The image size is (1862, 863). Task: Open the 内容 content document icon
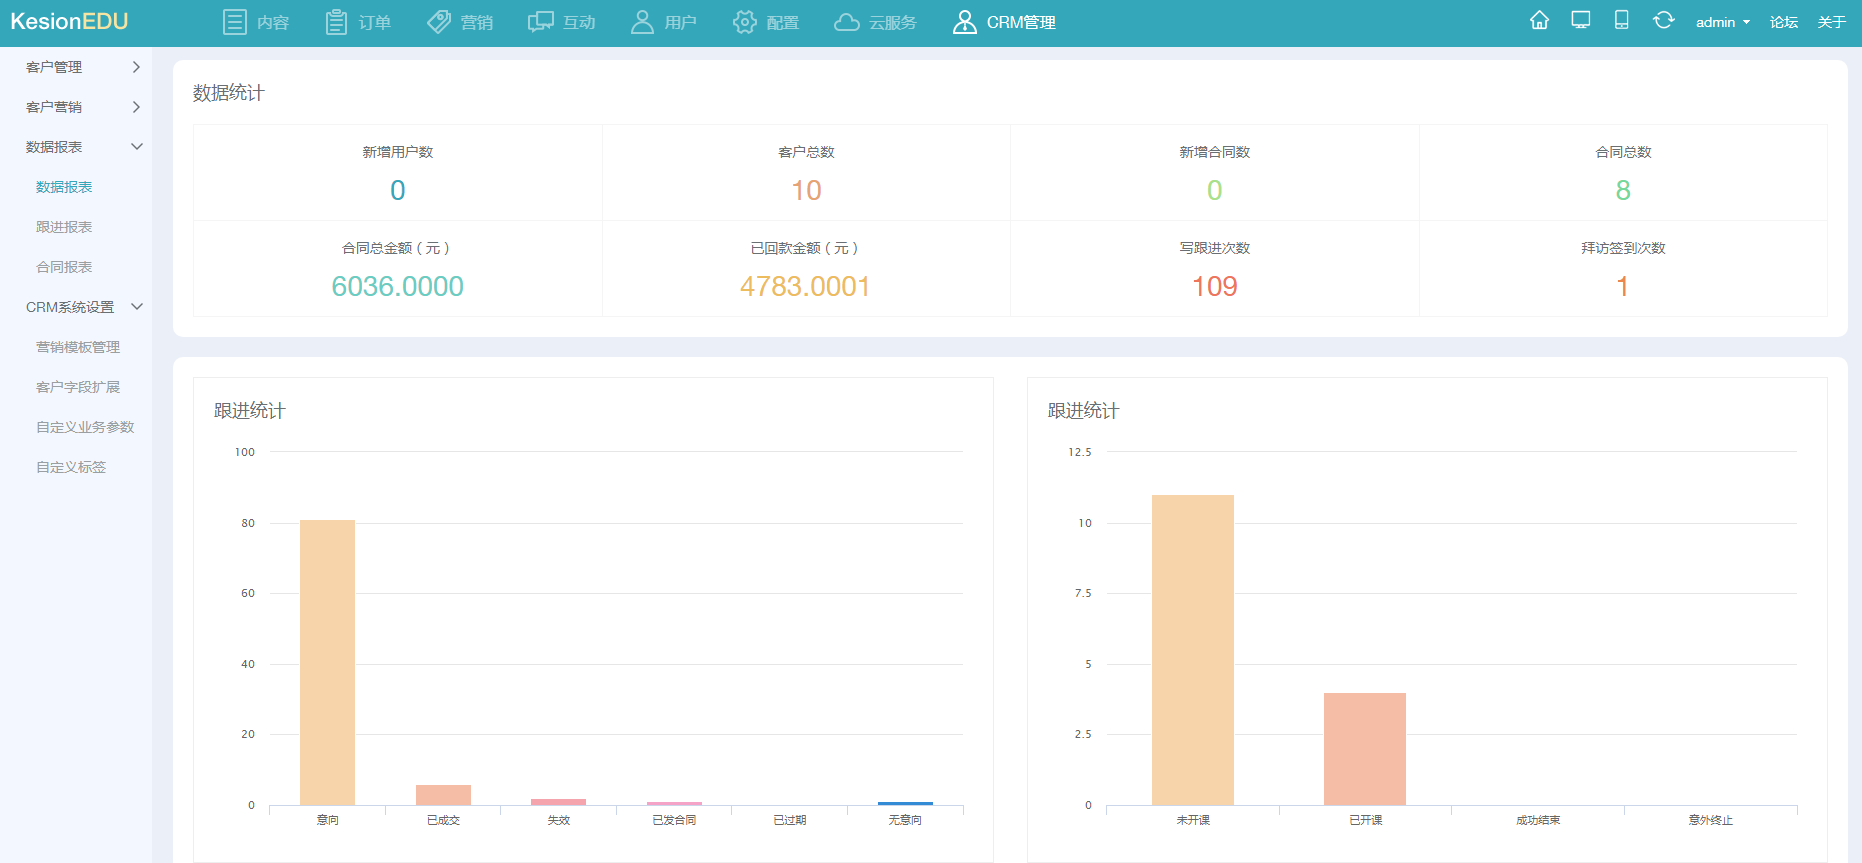234,22
